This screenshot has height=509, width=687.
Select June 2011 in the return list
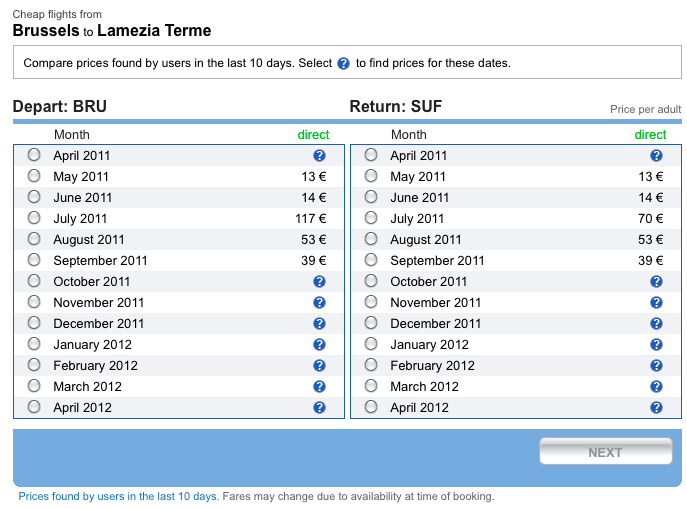372,198
